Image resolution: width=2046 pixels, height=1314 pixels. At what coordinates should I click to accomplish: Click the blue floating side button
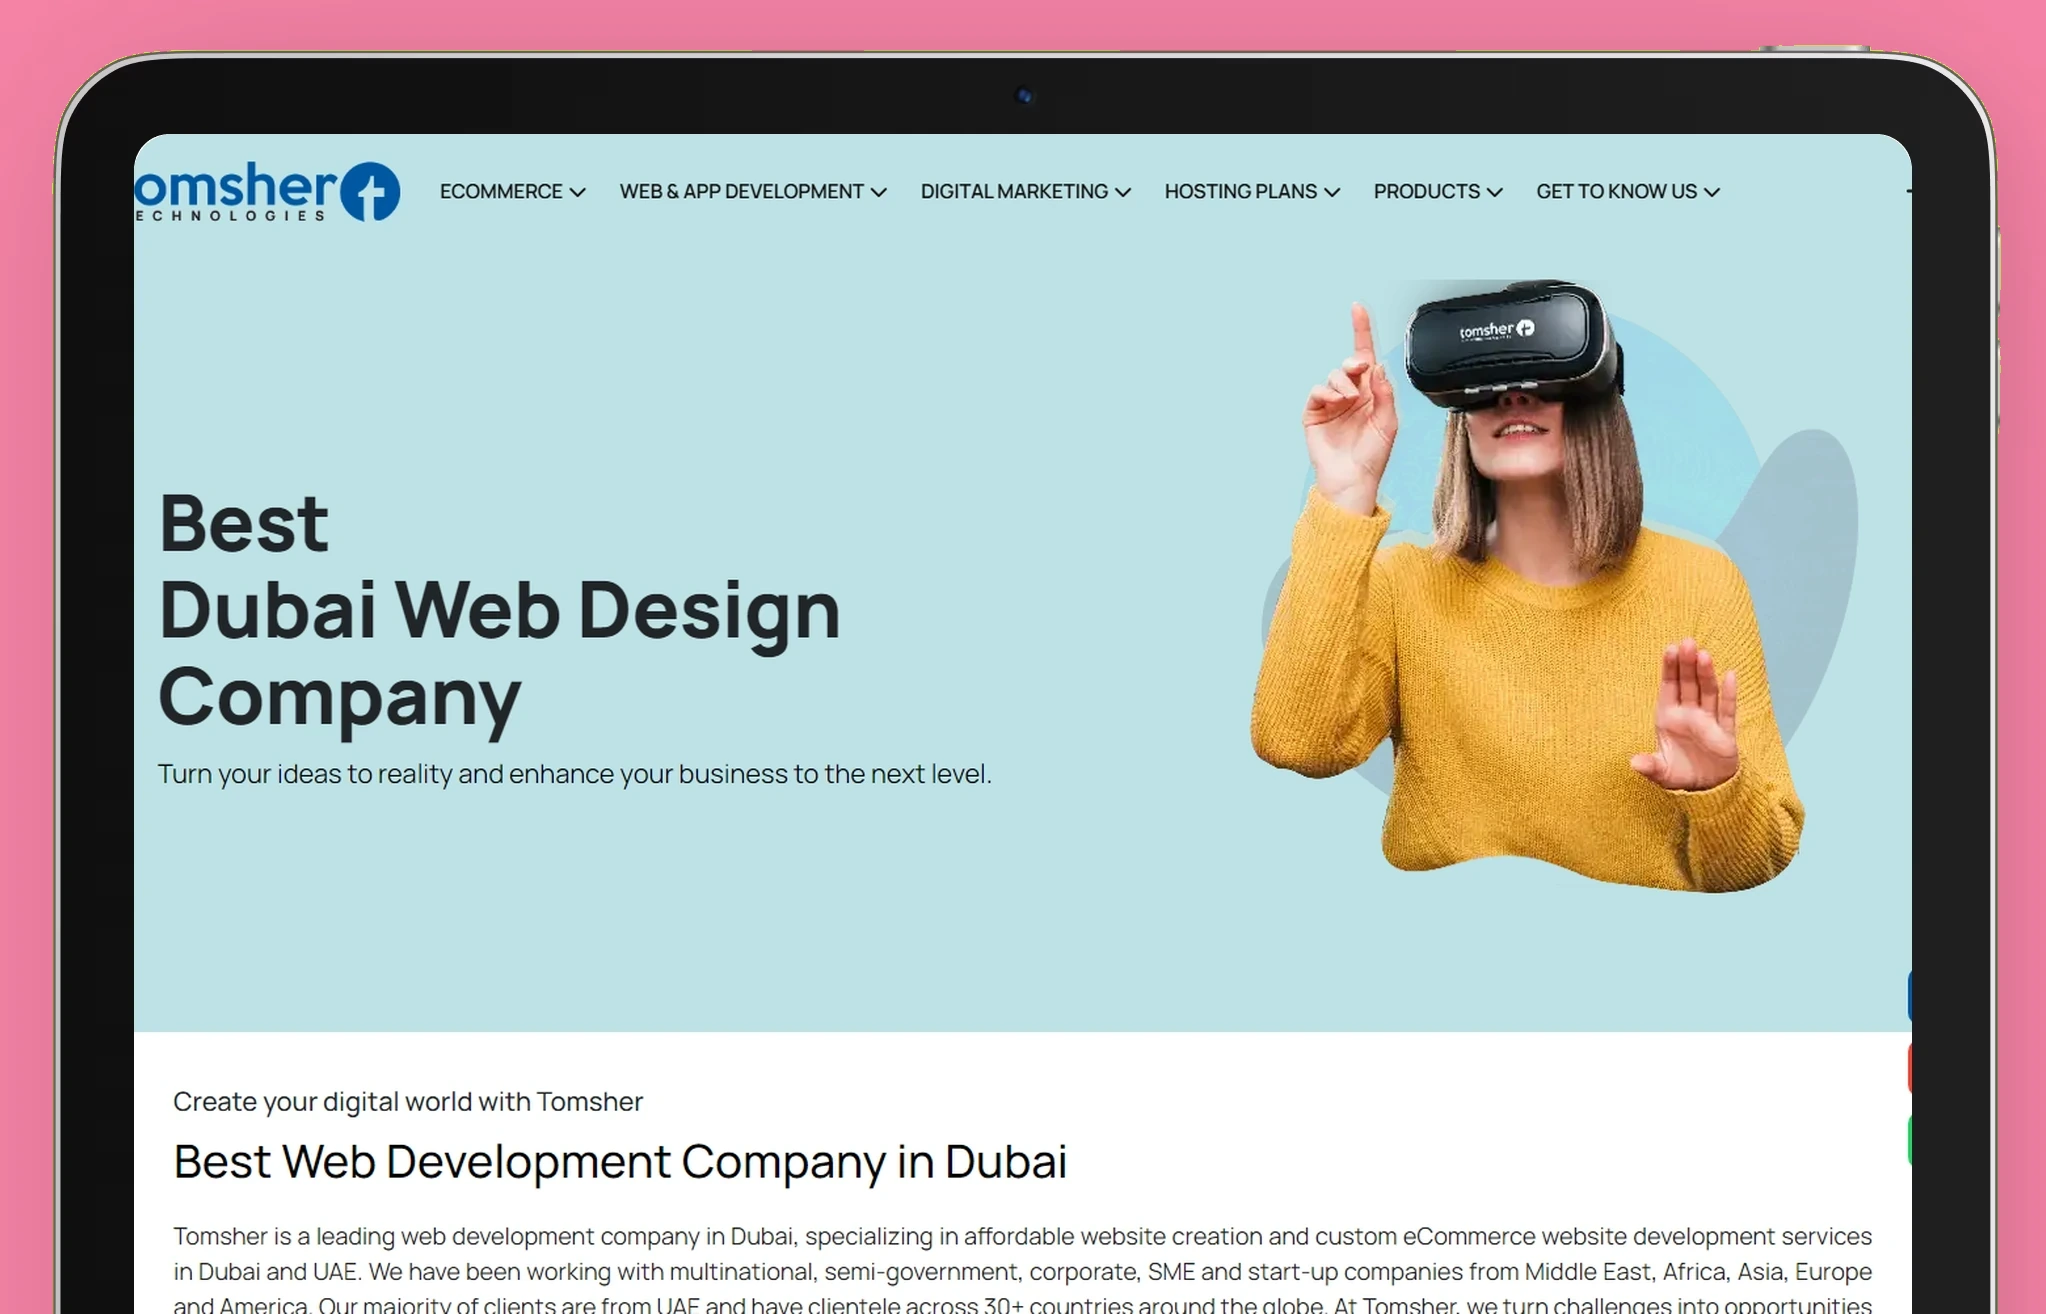[x=1909, y=995]
